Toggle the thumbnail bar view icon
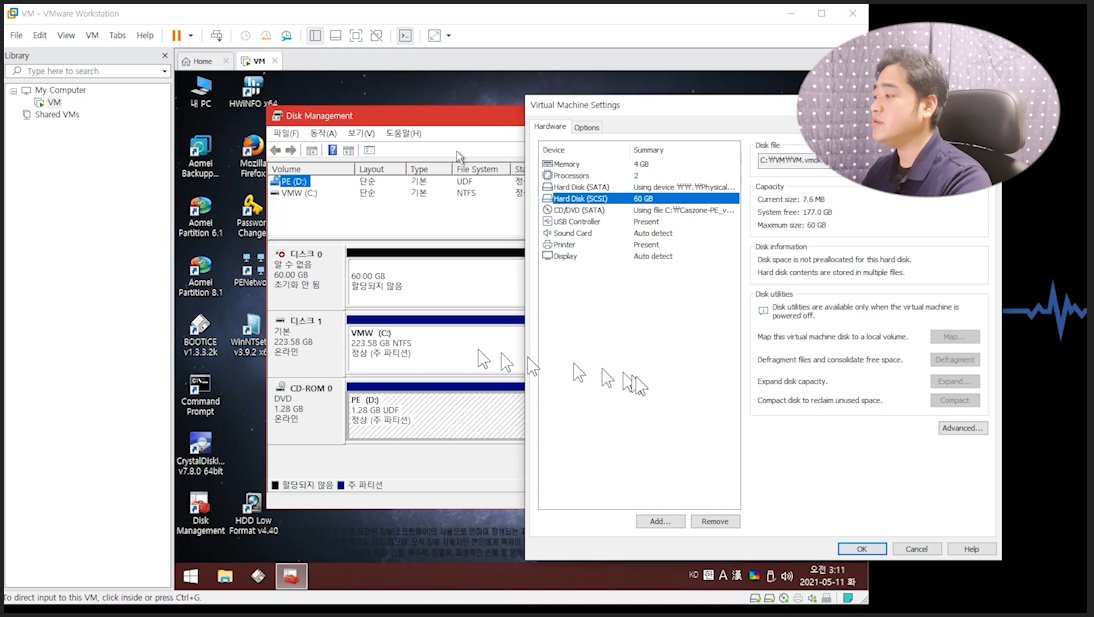Image resolution: width=1094 pixels, height=617 pixels. click(x=336, y=36)
